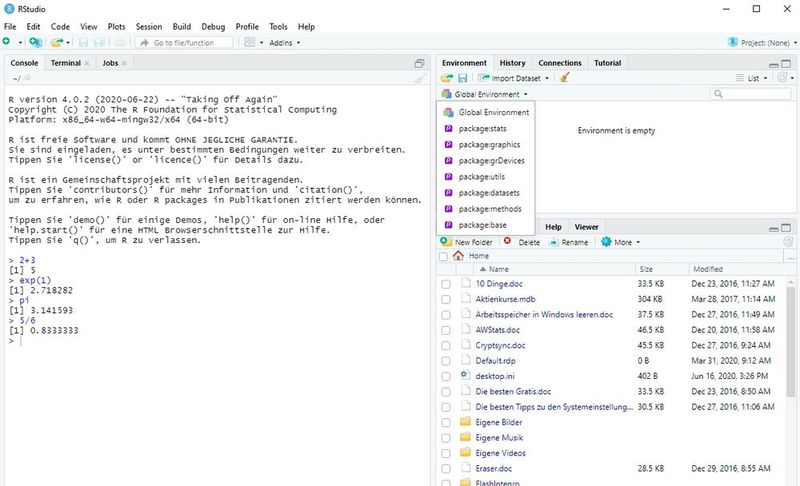The image size is (800, 486).
Task: Check the box for 10 Dinge.doc
Action: click(446, 284)
